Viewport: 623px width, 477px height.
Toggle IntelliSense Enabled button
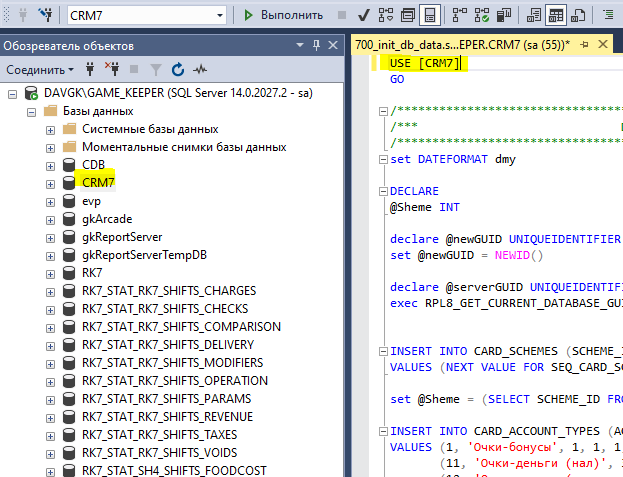430,15
